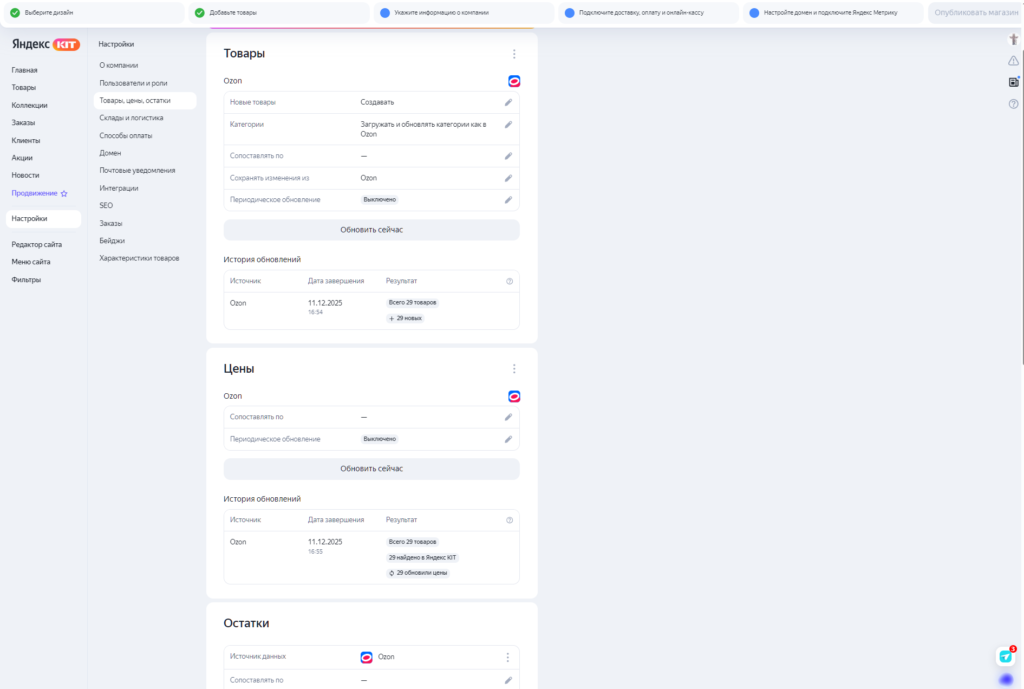Click the Ozon logo in the Товары card
This screenshot has height=689, width=1024.
pos(514,81)
